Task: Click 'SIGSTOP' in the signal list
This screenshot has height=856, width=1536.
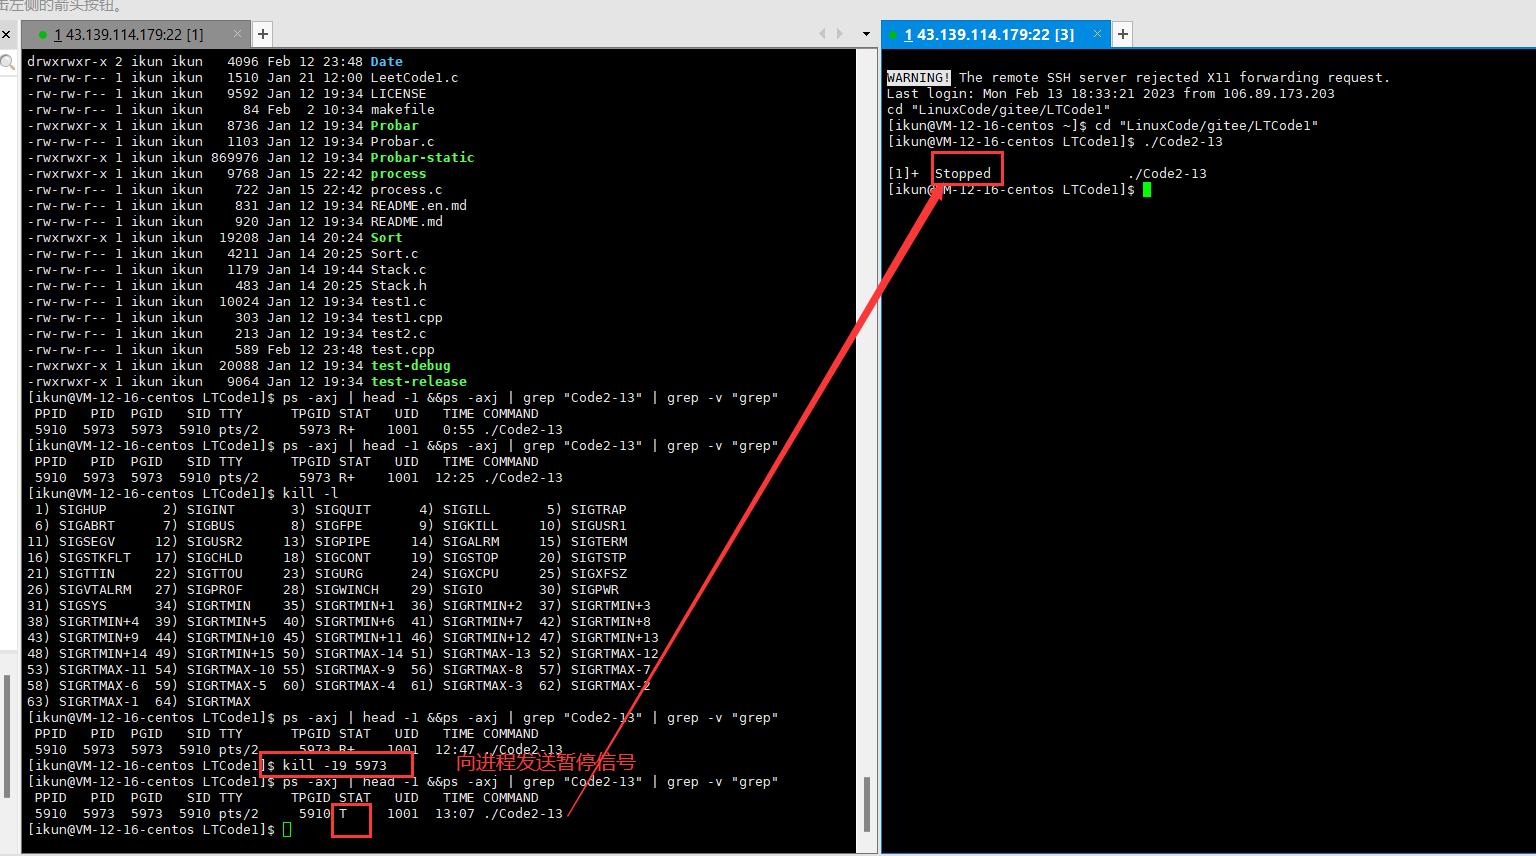Action: tap(471, 557)
